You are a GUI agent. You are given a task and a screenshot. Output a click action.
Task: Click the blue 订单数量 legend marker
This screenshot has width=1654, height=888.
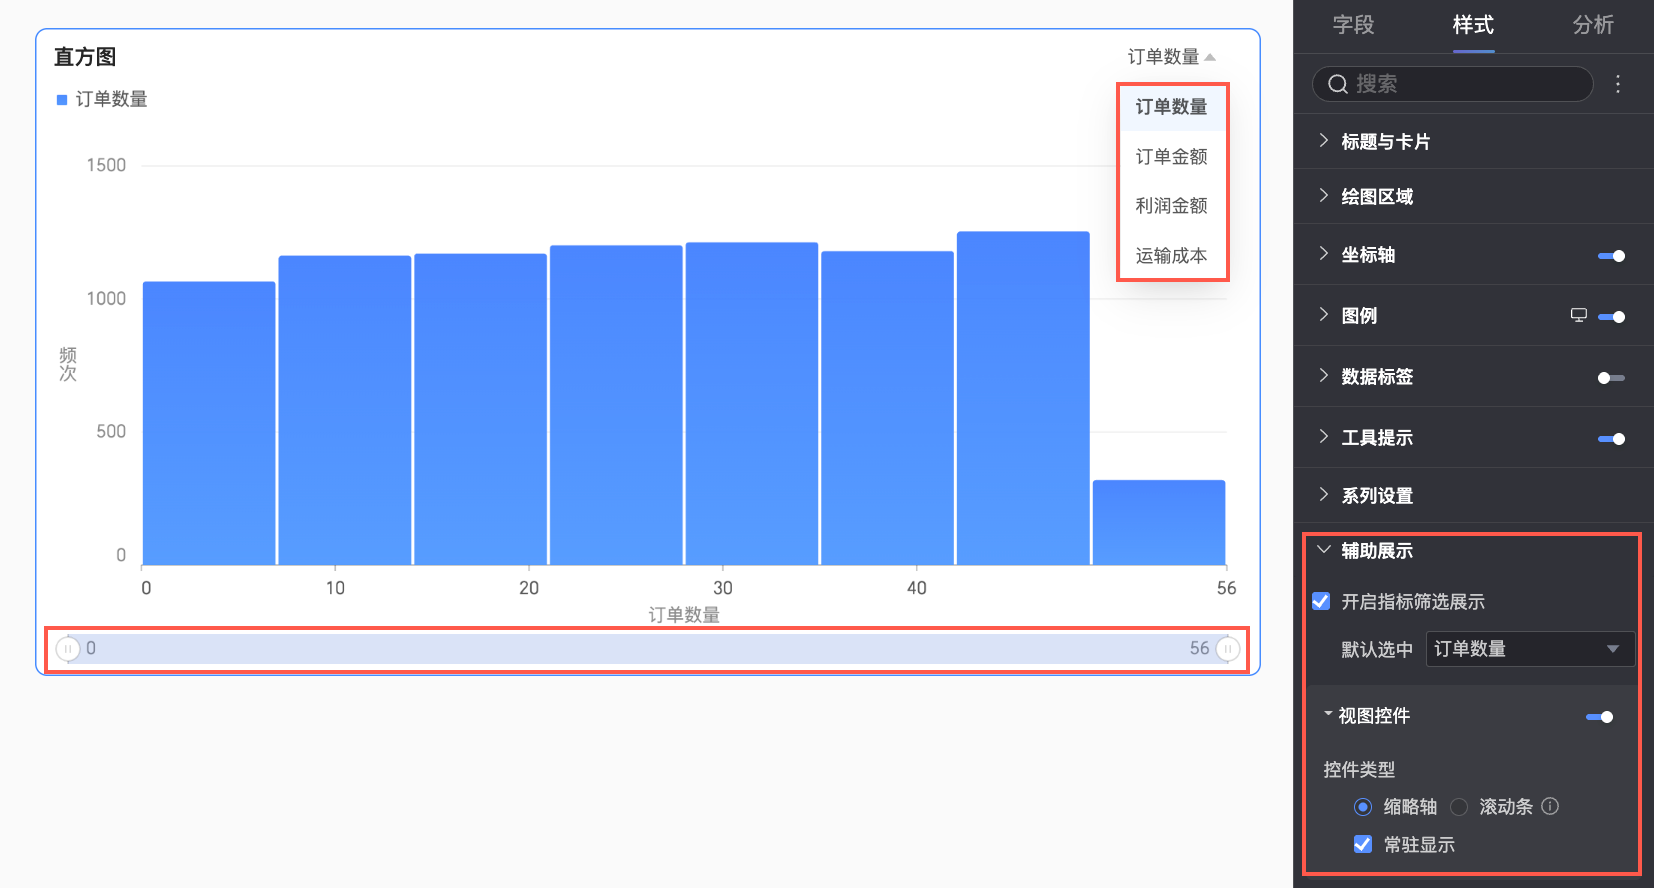[62, 99]
